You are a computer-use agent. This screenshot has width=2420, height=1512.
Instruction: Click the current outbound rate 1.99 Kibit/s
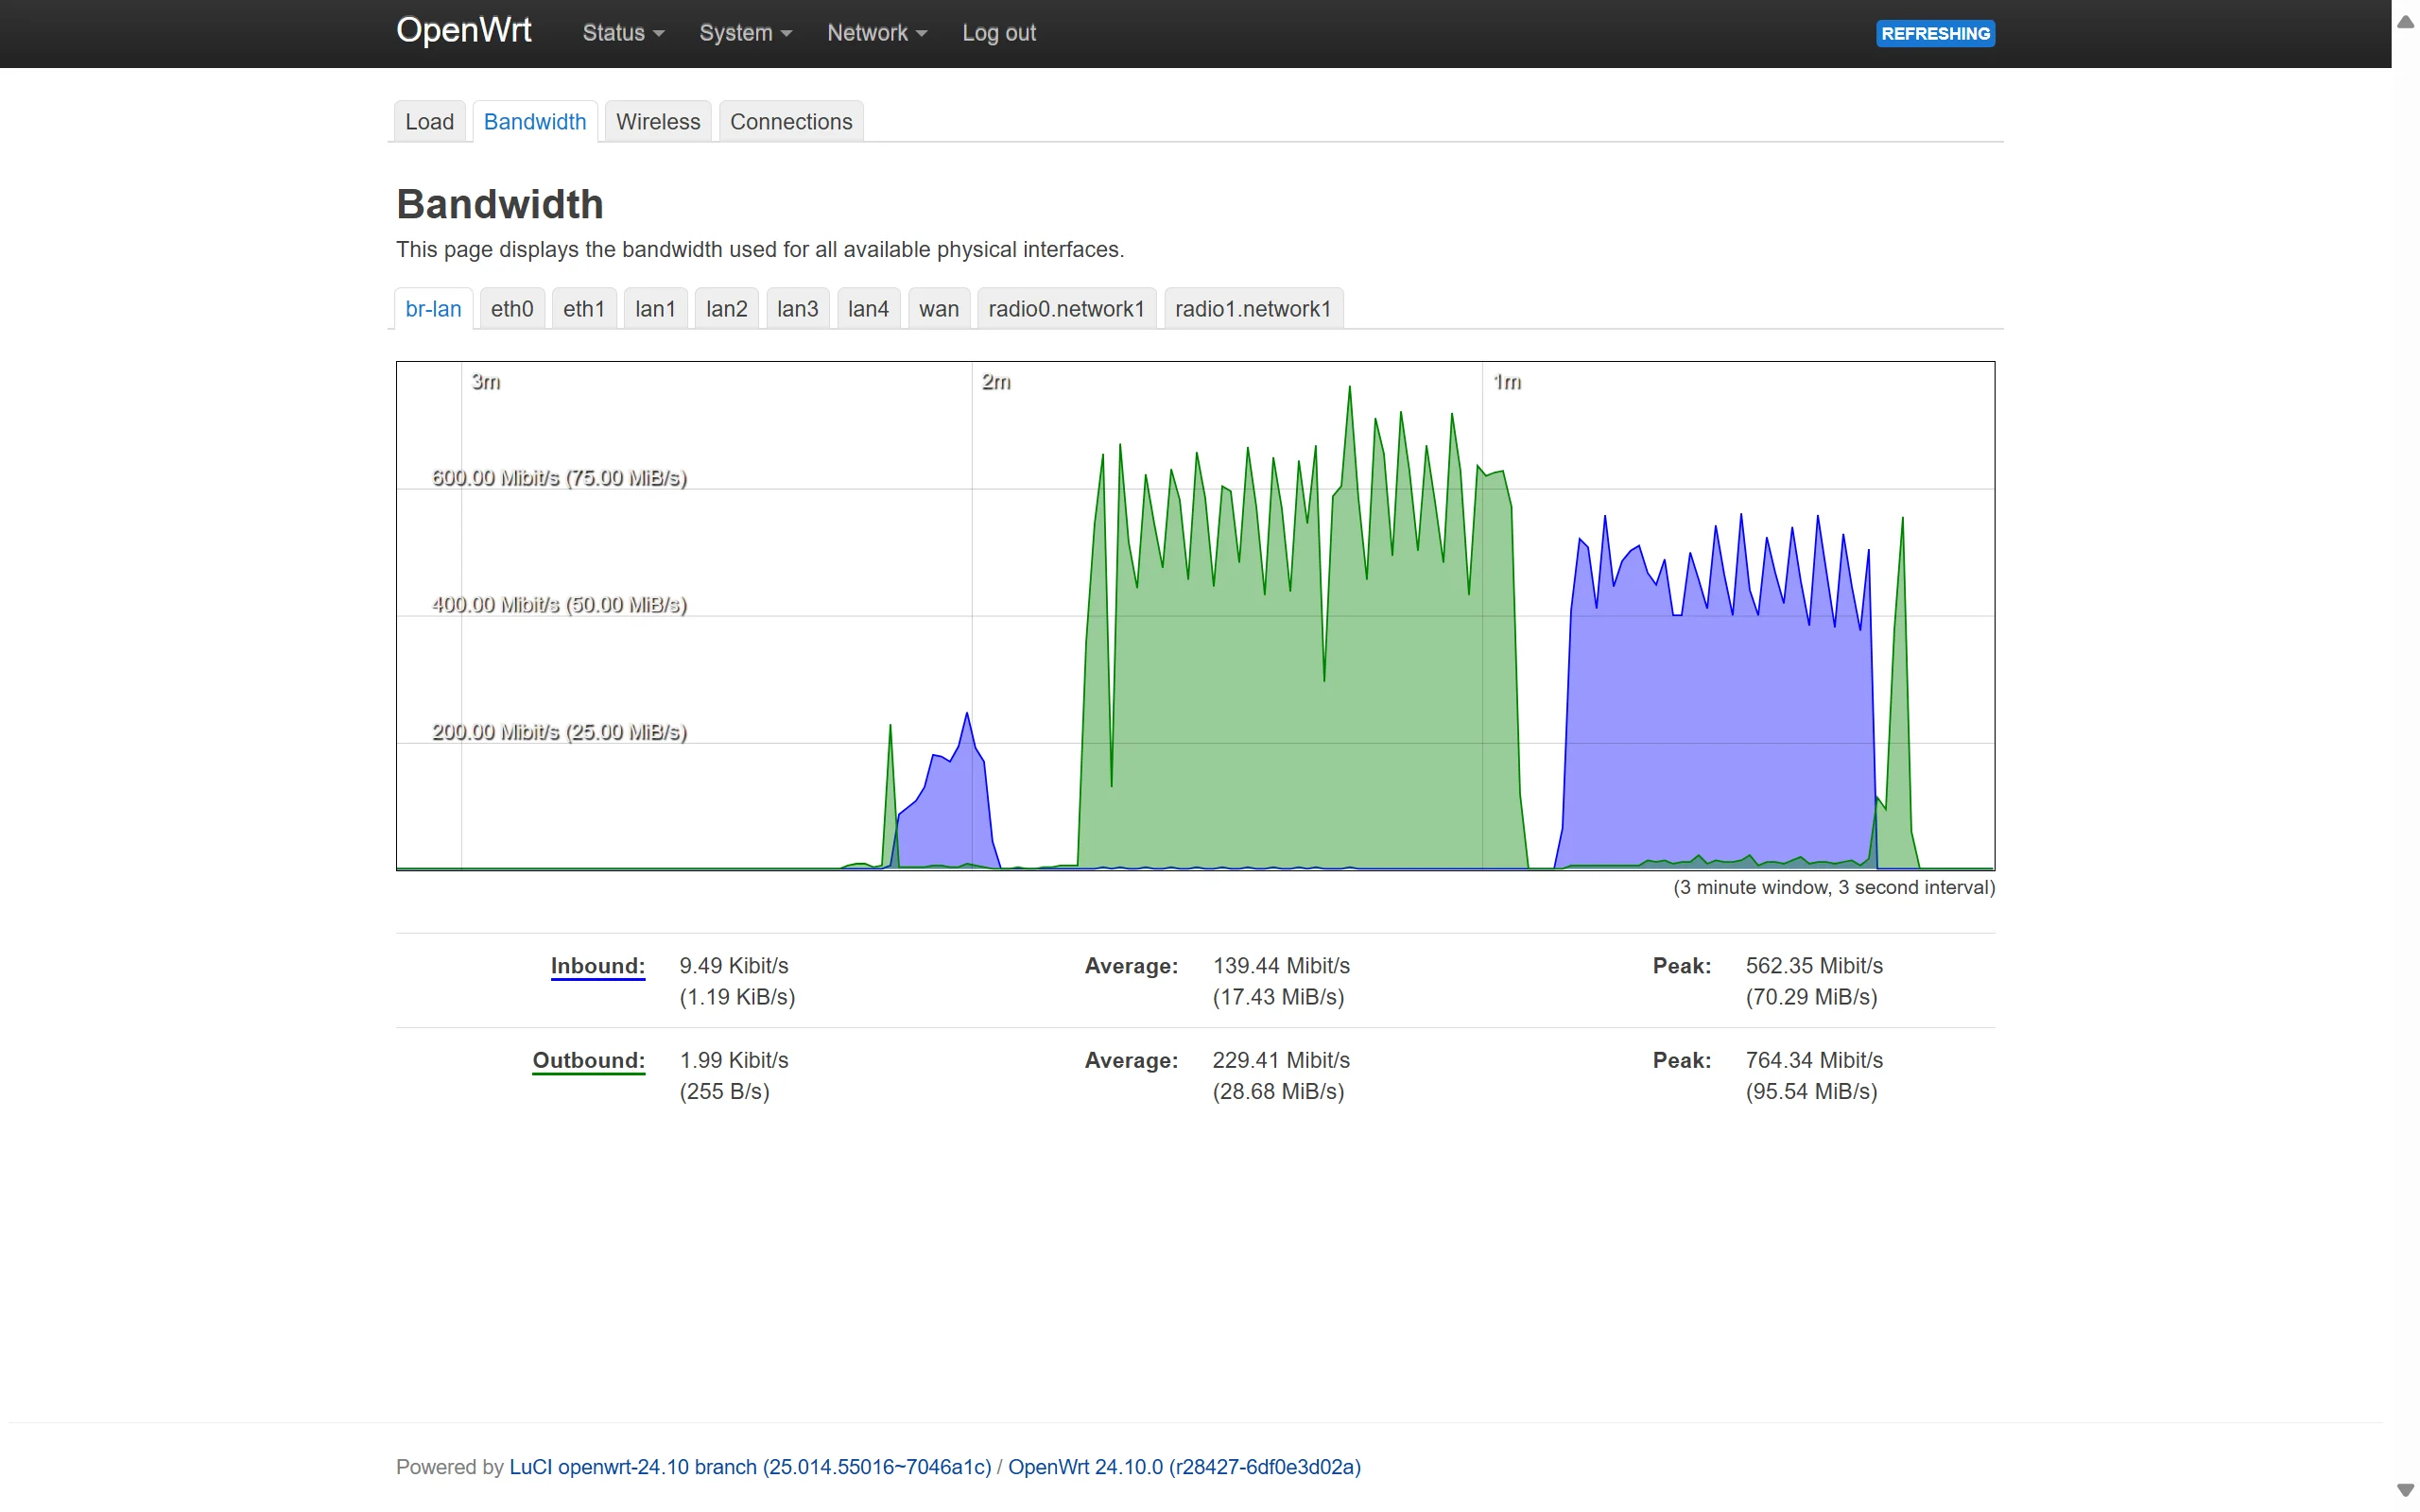point(733,1059)
